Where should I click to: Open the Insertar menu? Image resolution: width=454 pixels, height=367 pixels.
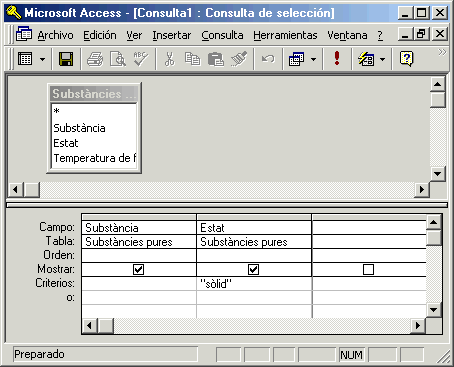pos(172,35)
